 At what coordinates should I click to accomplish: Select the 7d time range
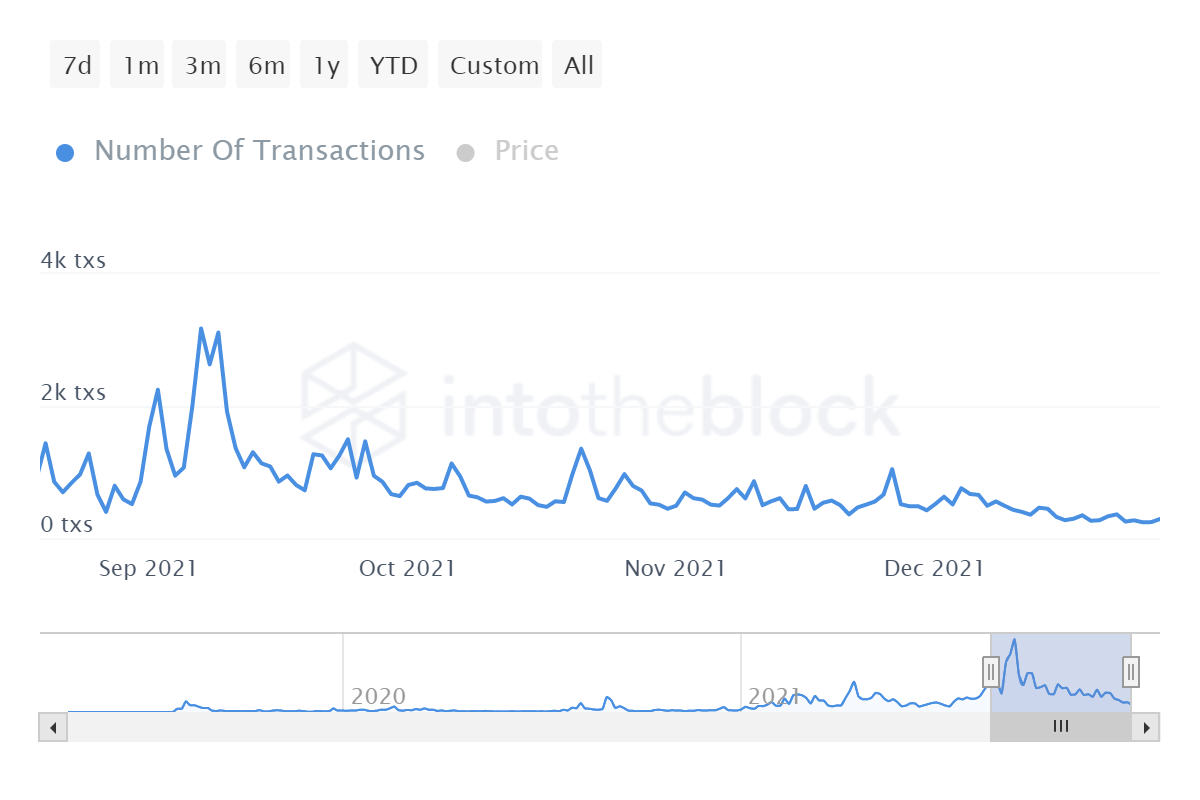click(76, 65)
